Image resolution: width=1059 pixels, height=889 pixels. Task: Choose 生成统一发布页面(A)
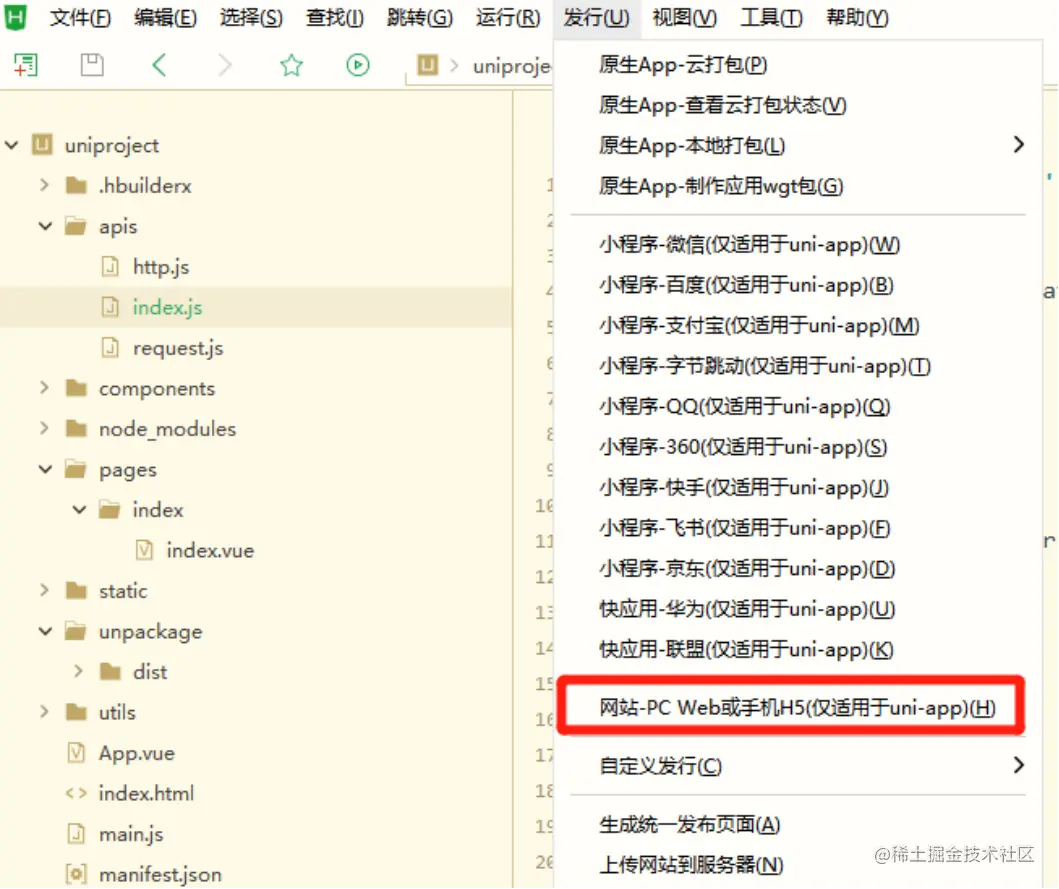[x=798, y=825]
